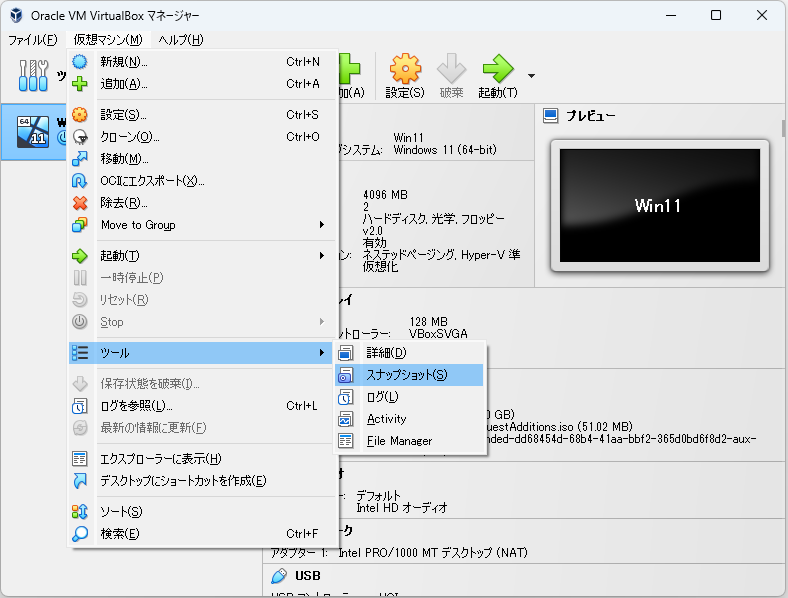Choose 追加(A)... from the menu

pos(200,84)
